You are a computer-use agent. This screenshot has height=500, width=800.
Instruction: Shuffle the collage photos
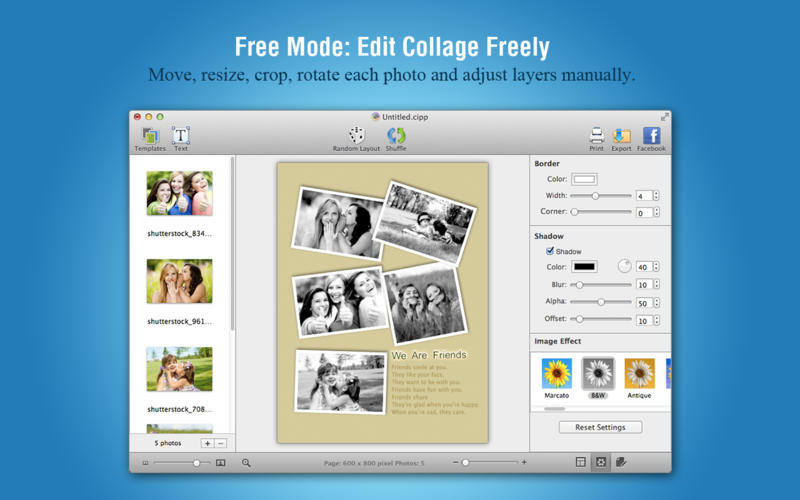396,135
